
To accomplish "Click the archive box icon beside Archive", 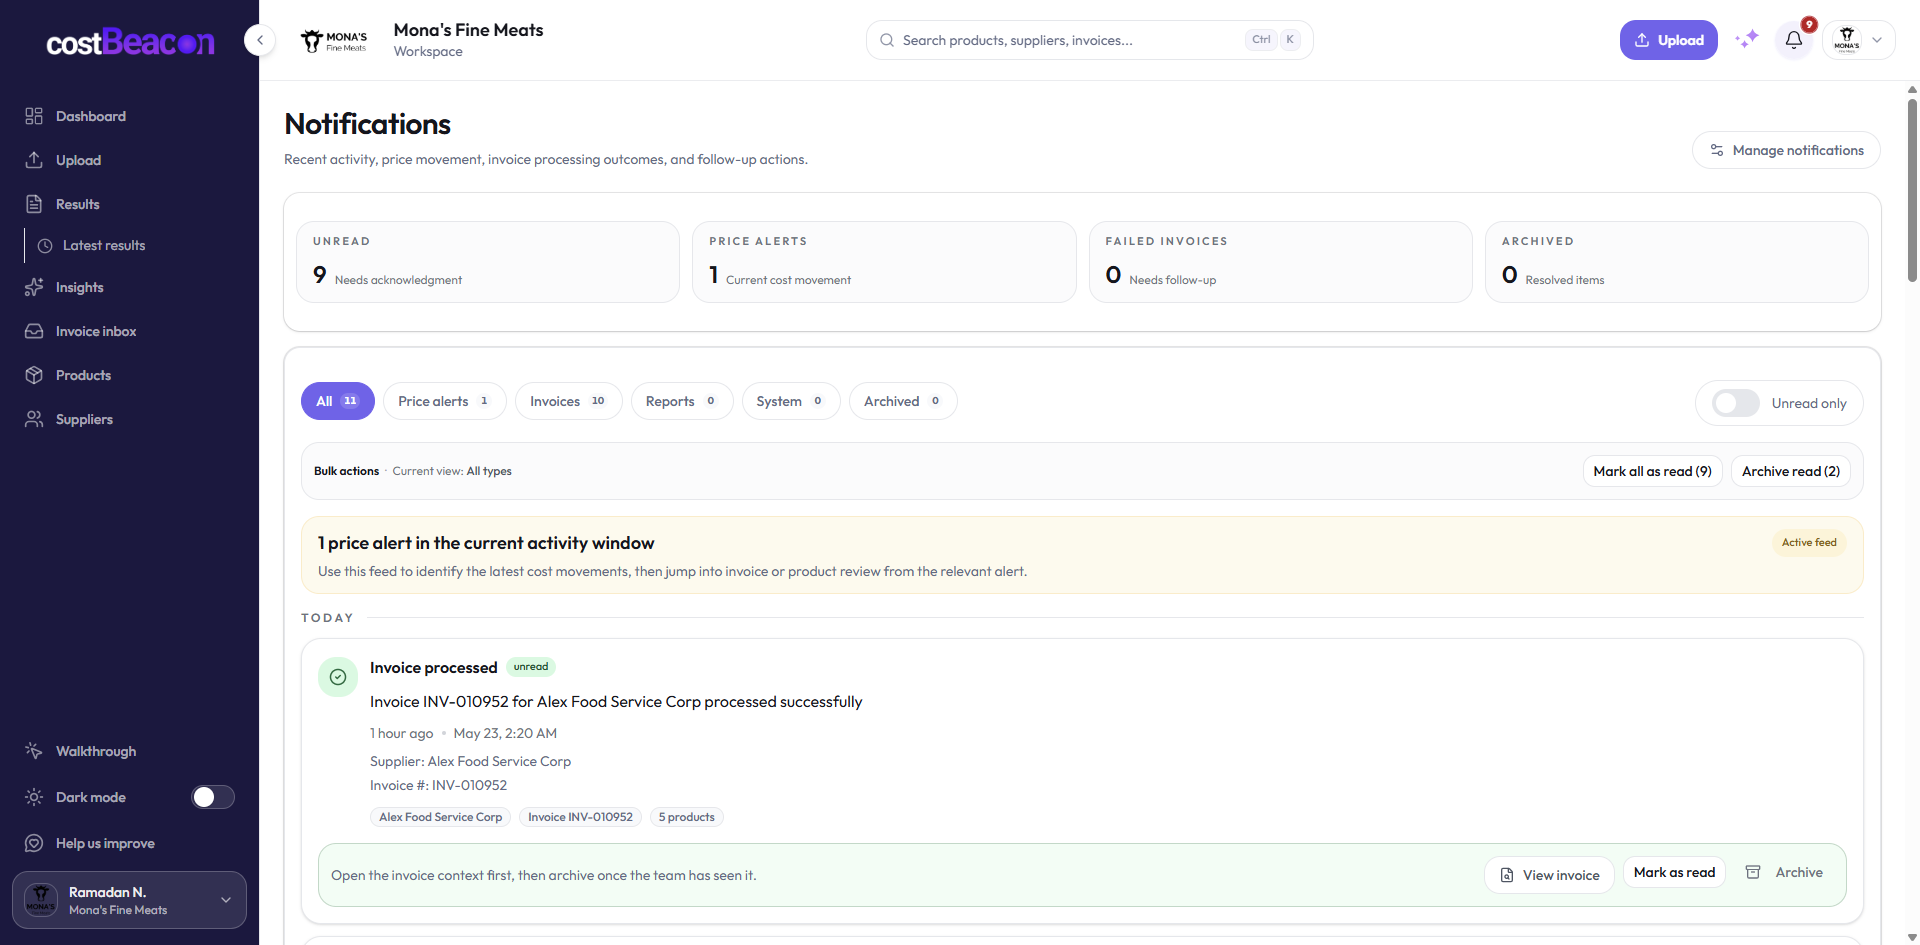I will (1753, 872).
